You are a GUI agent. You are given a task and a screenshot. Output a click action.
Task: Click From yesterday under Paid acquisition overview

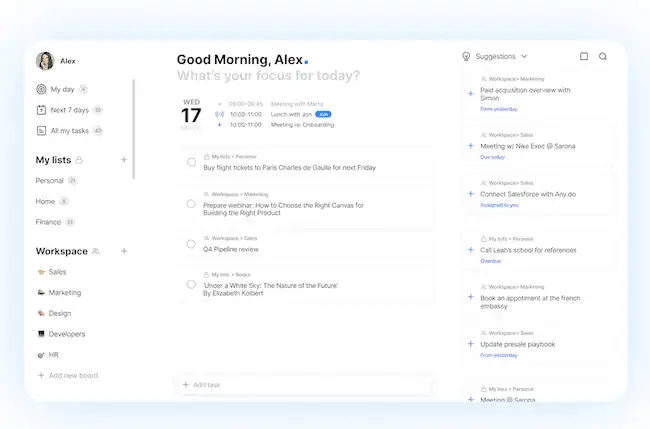pyautogui.click(x=499, y=109)
